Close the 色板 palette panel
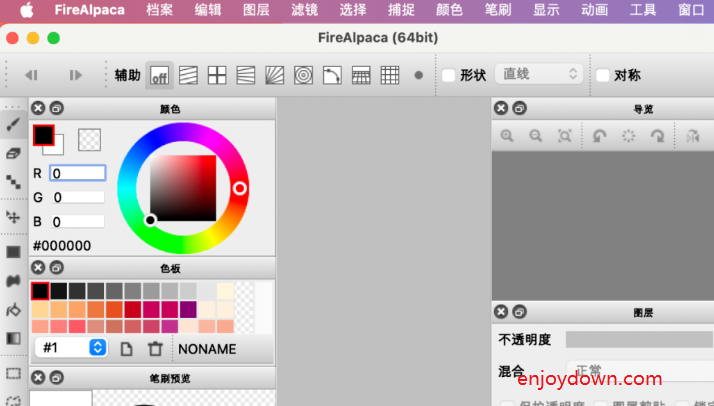 pos(38,268)
